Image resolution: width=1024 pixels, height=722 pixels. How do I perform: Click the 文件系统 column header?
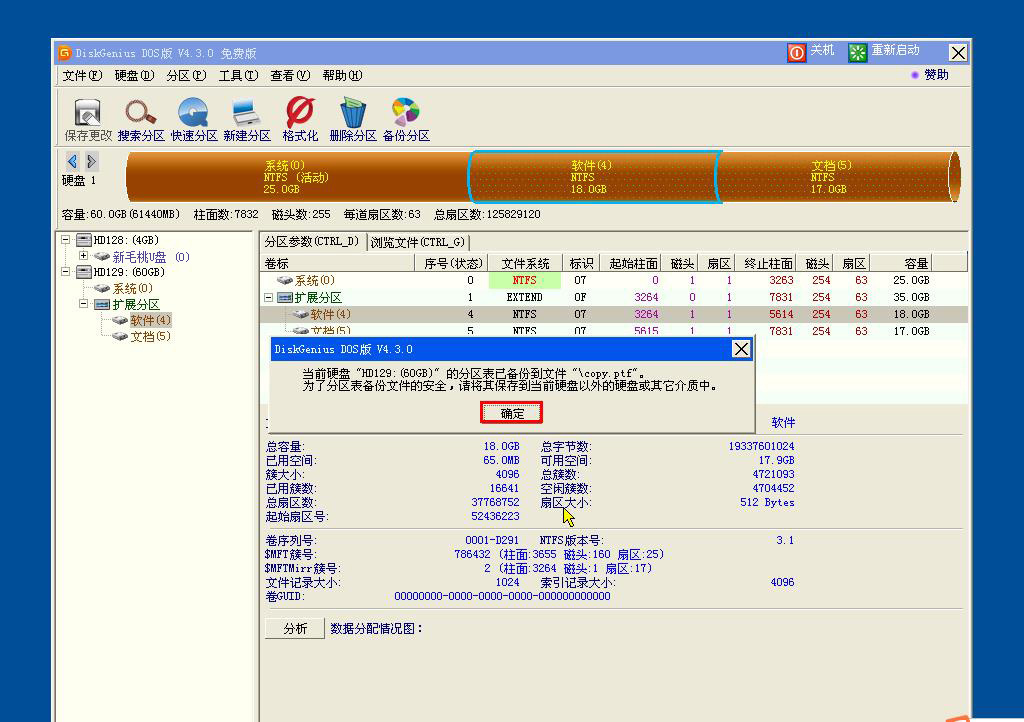click(525, 264)
